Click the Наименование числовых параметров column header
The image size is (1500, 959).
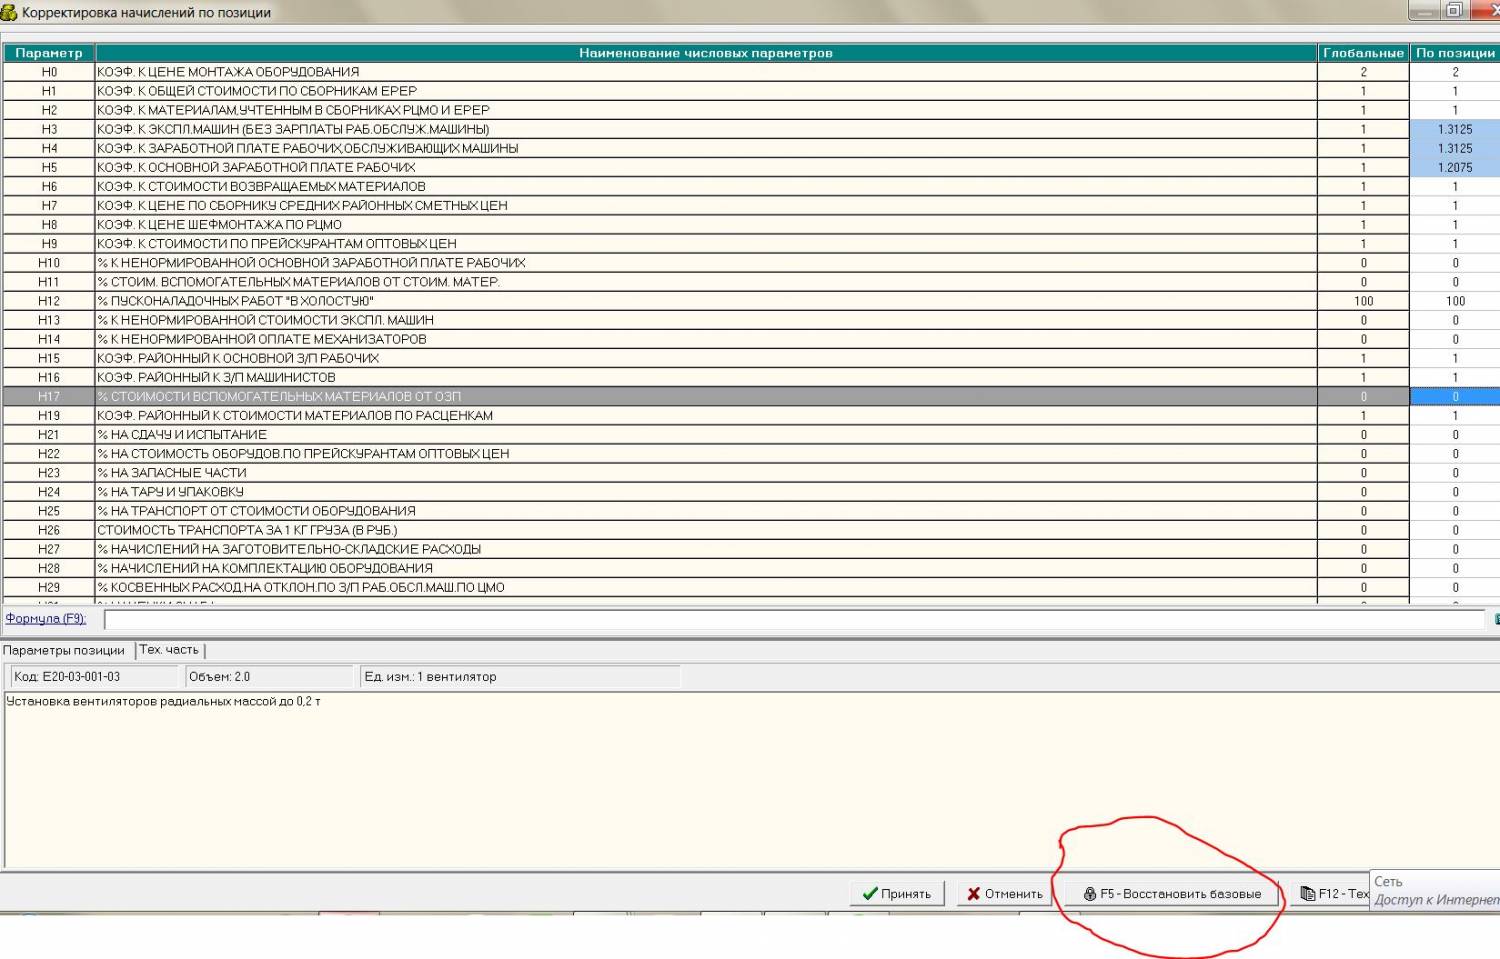(x=706, y=53)
